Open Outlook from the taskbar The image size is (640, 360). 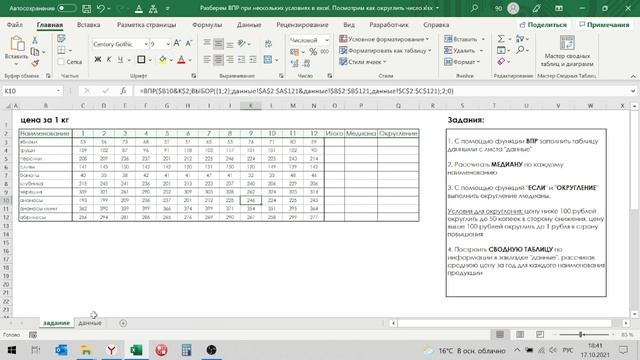tap(61, 350)
